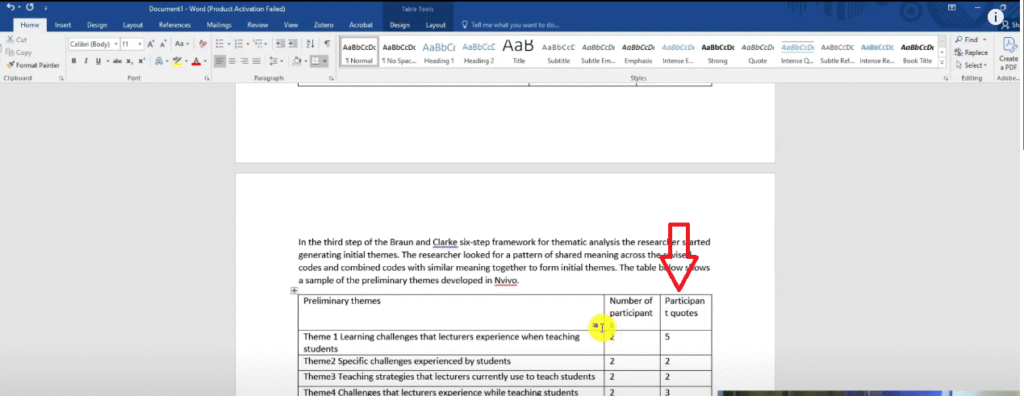Apply cell shading paint bucket
This screenshot has height=396, width=1024.
297,61
